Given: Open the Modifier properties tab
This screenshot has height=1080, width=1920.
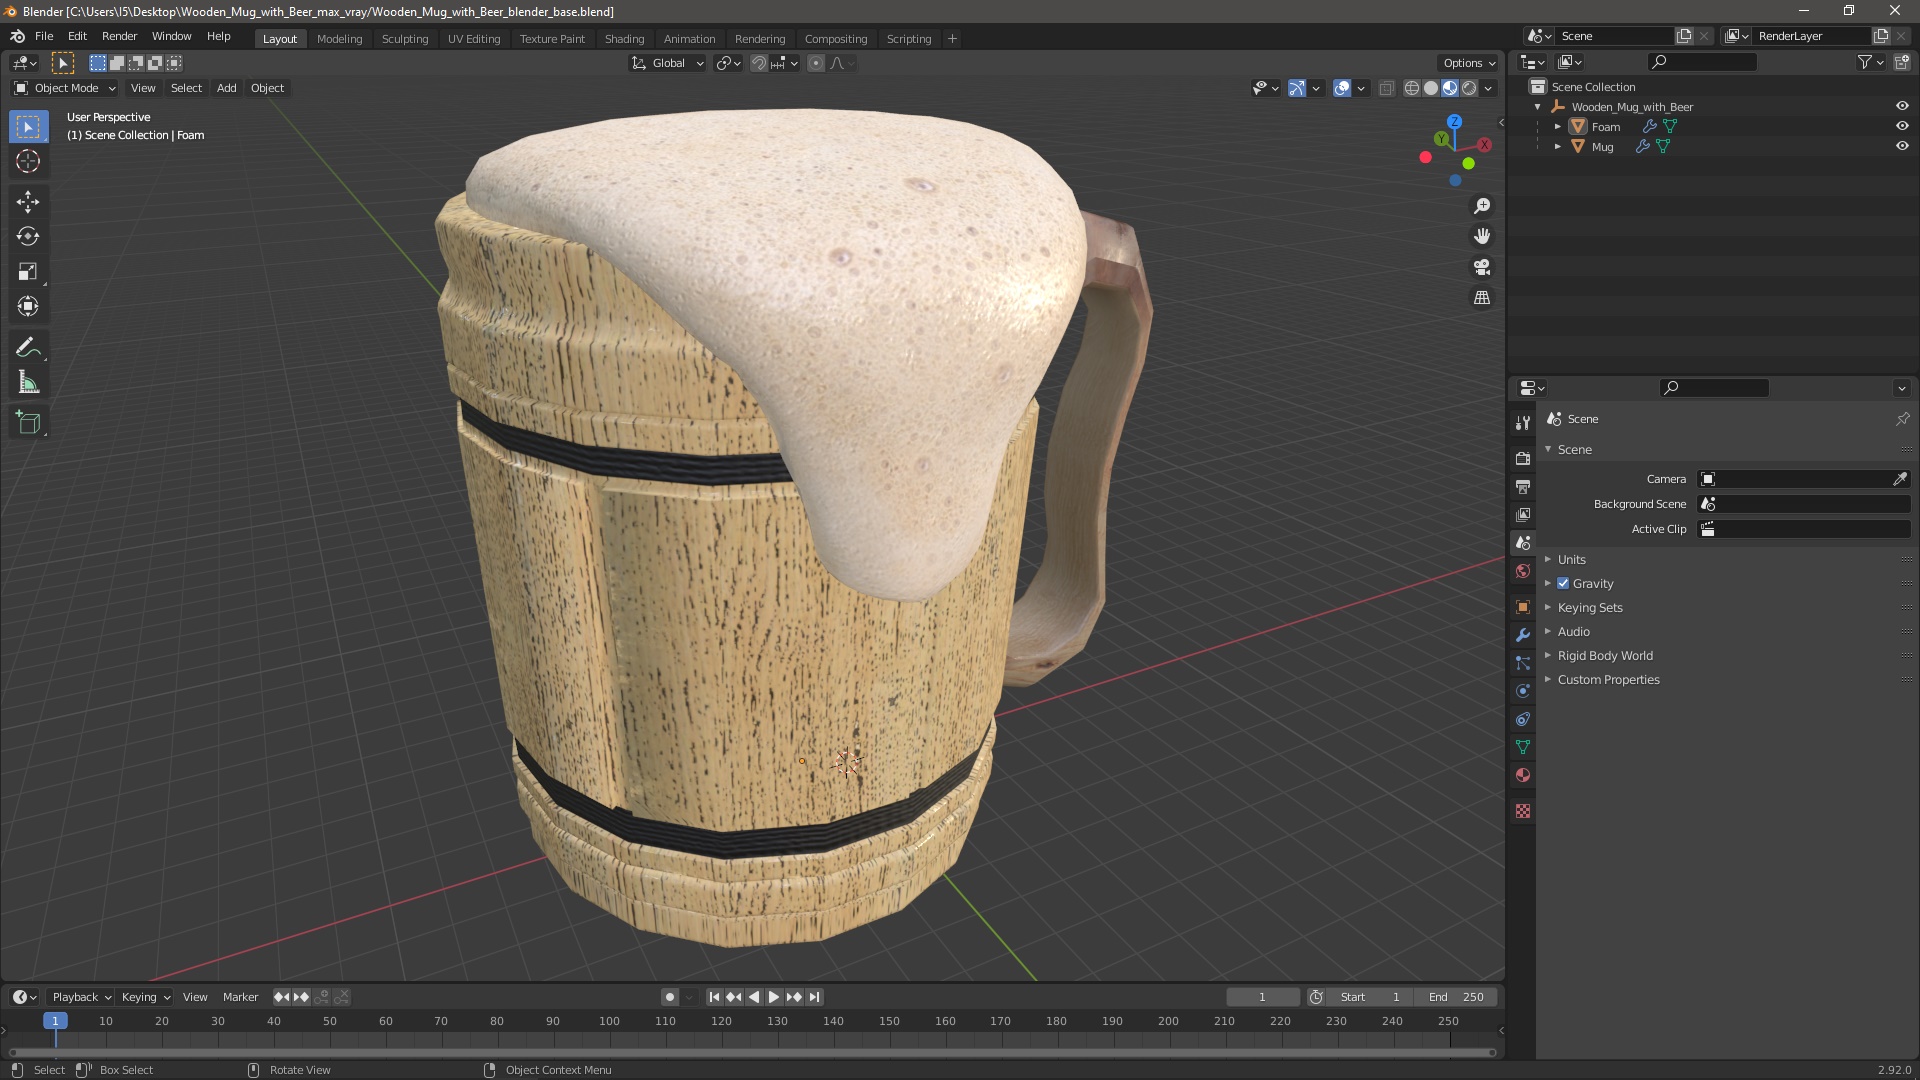Looking at the screenshot, I should (1523, 635).
